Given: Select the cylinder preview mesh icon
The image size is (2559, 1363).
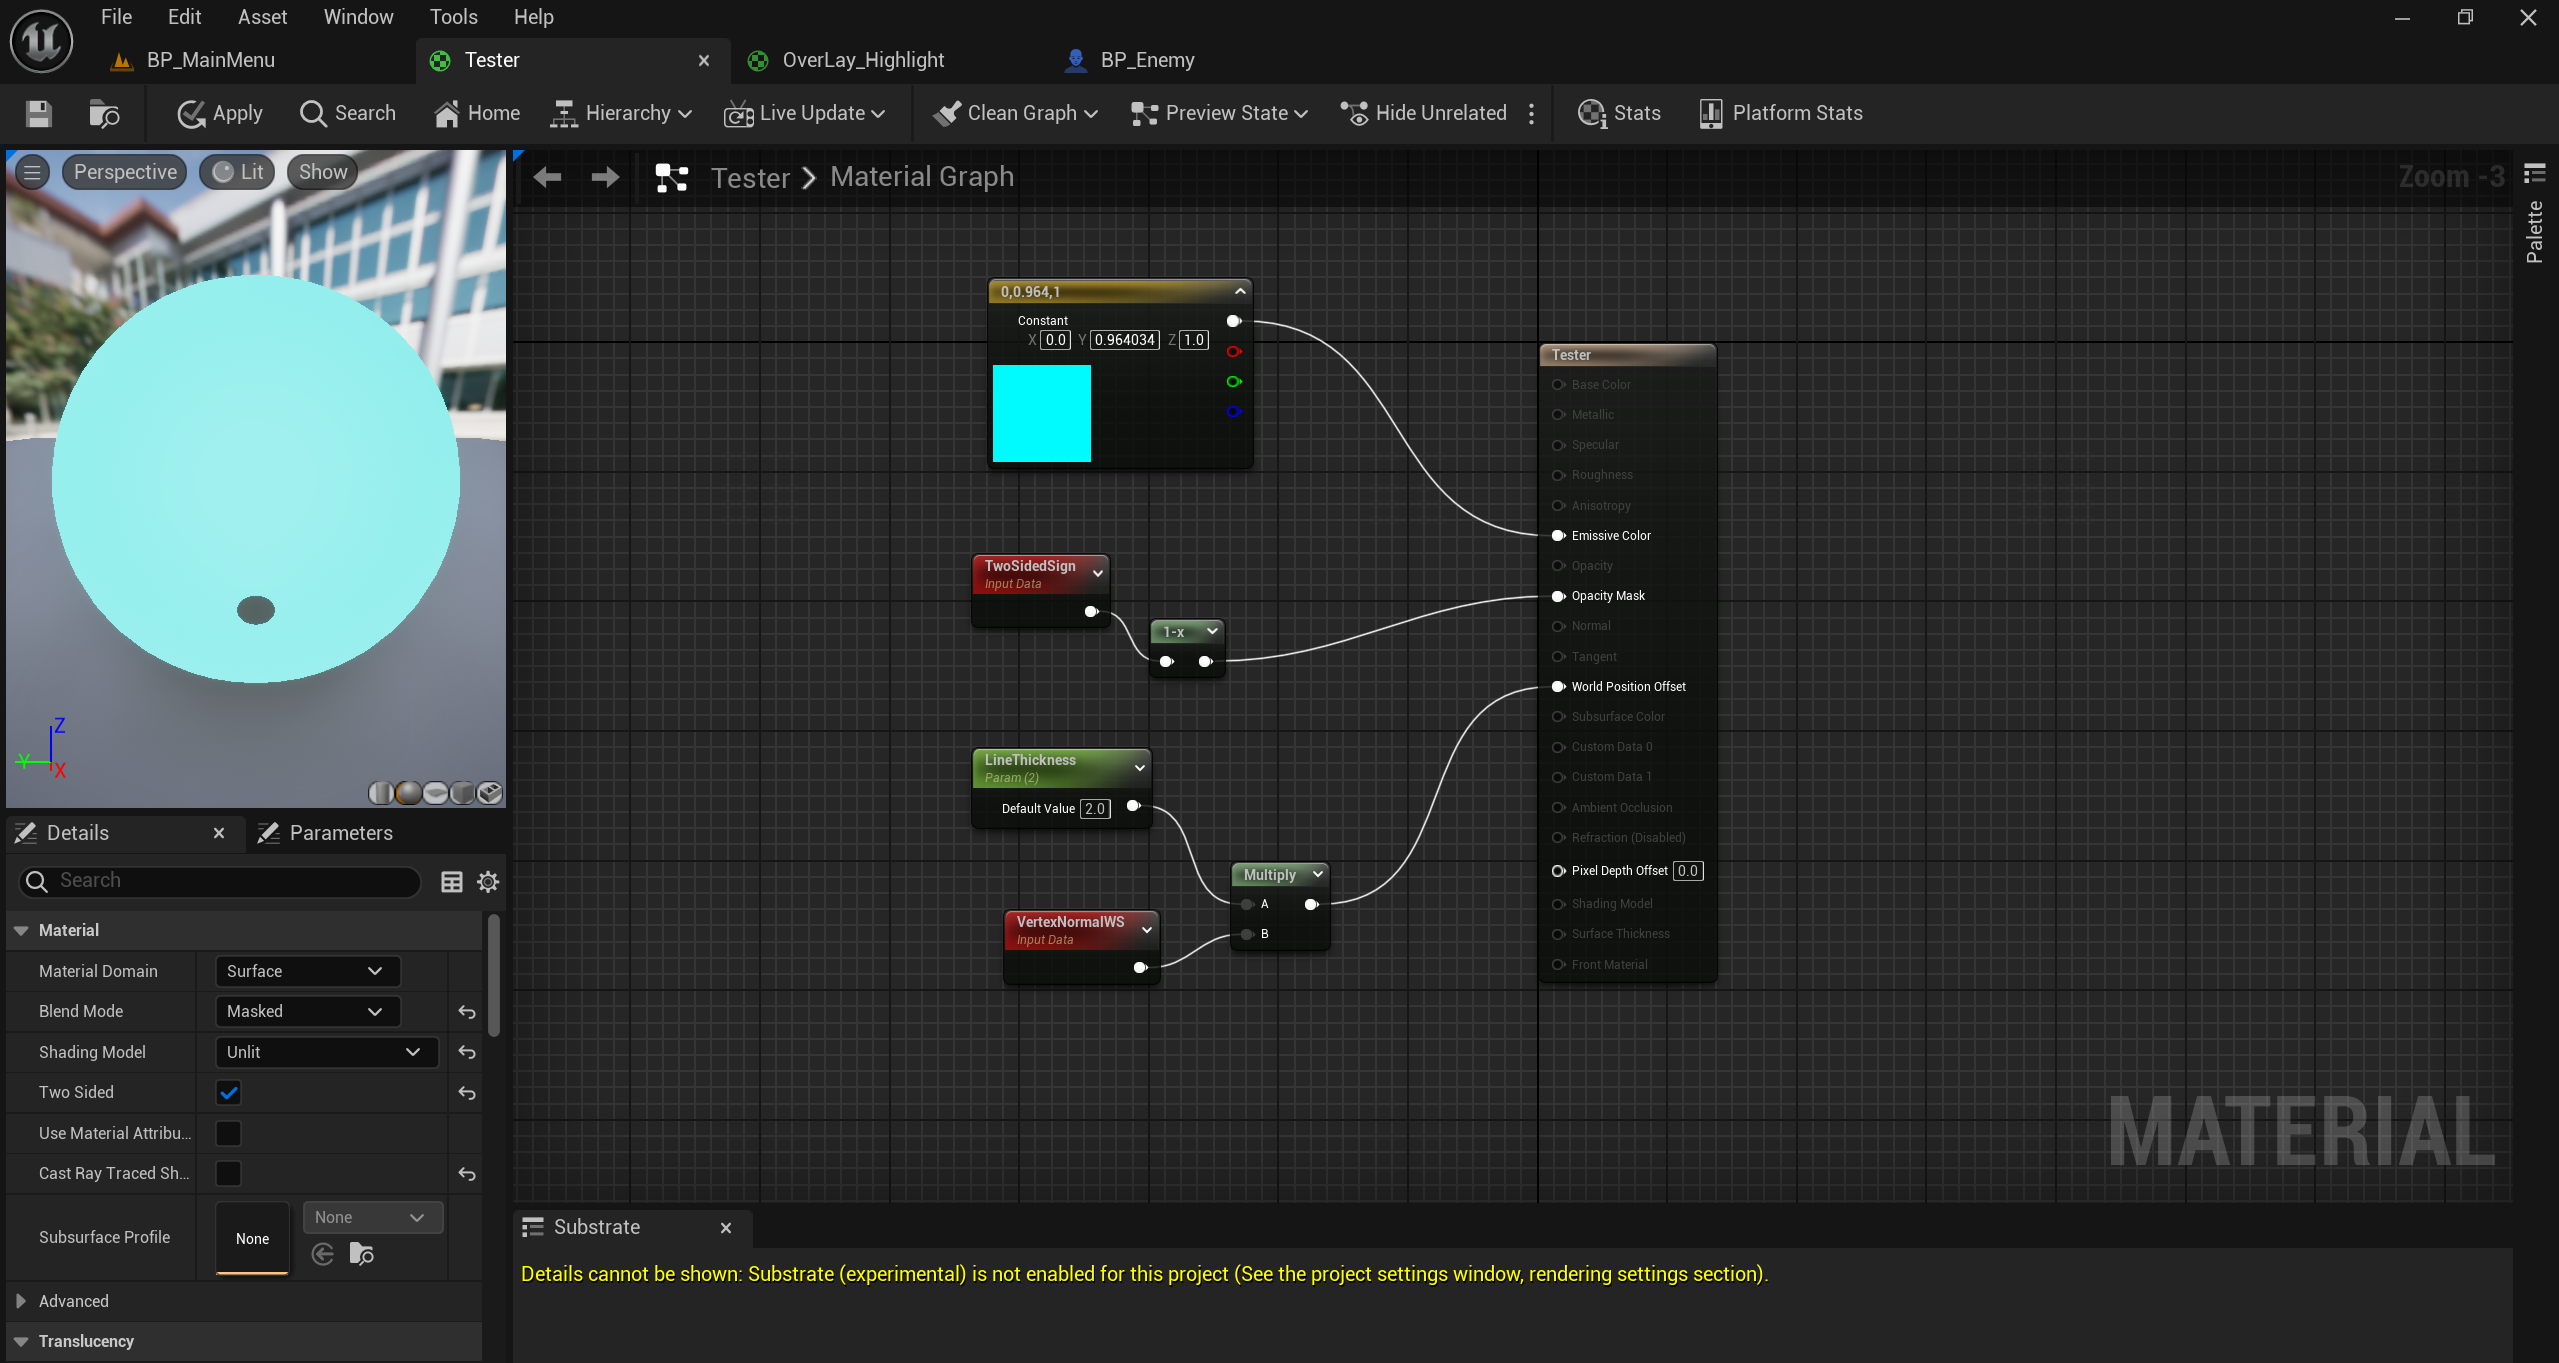Looking at the screenshot, I should point(381,793).
